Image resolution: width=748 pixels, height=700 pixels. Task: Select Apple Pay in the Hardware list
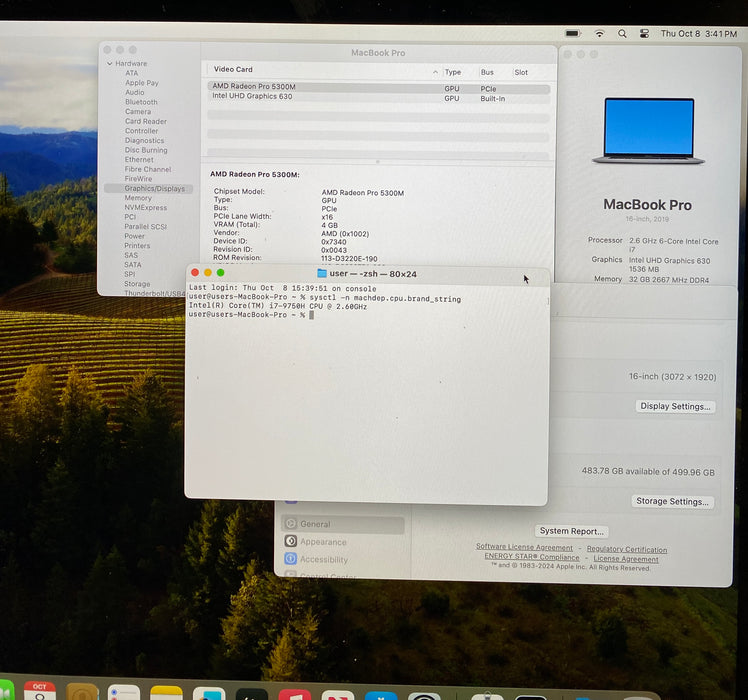(142, 83)
